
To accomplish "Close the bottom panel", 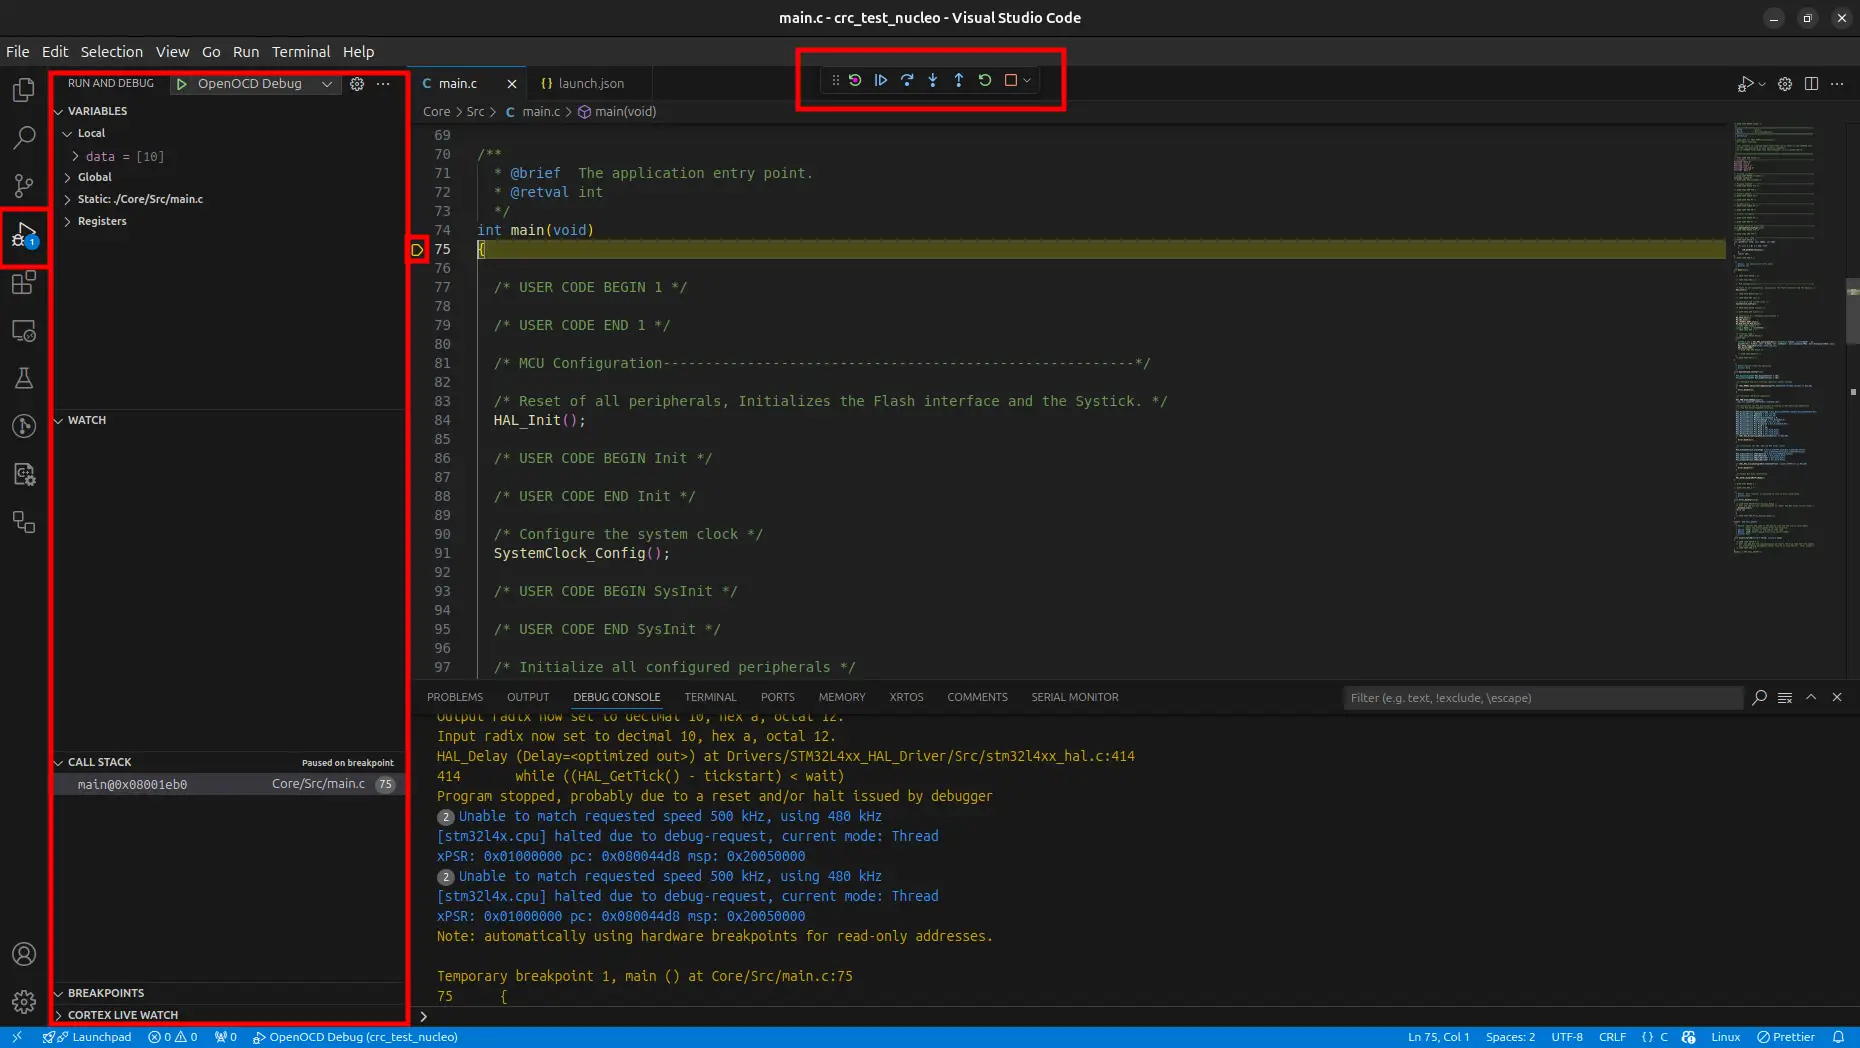I will click(1837, 697).
